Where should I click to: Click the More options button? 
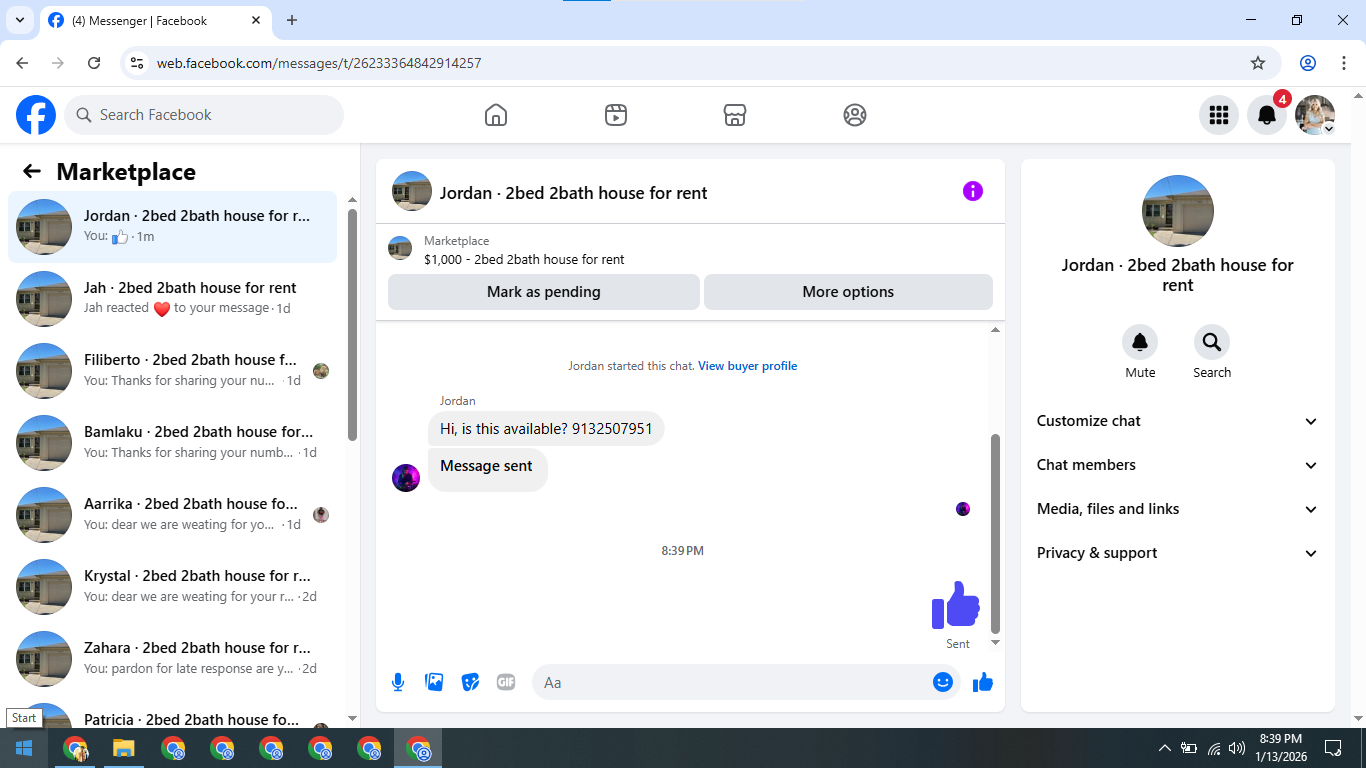pos(848,292)
